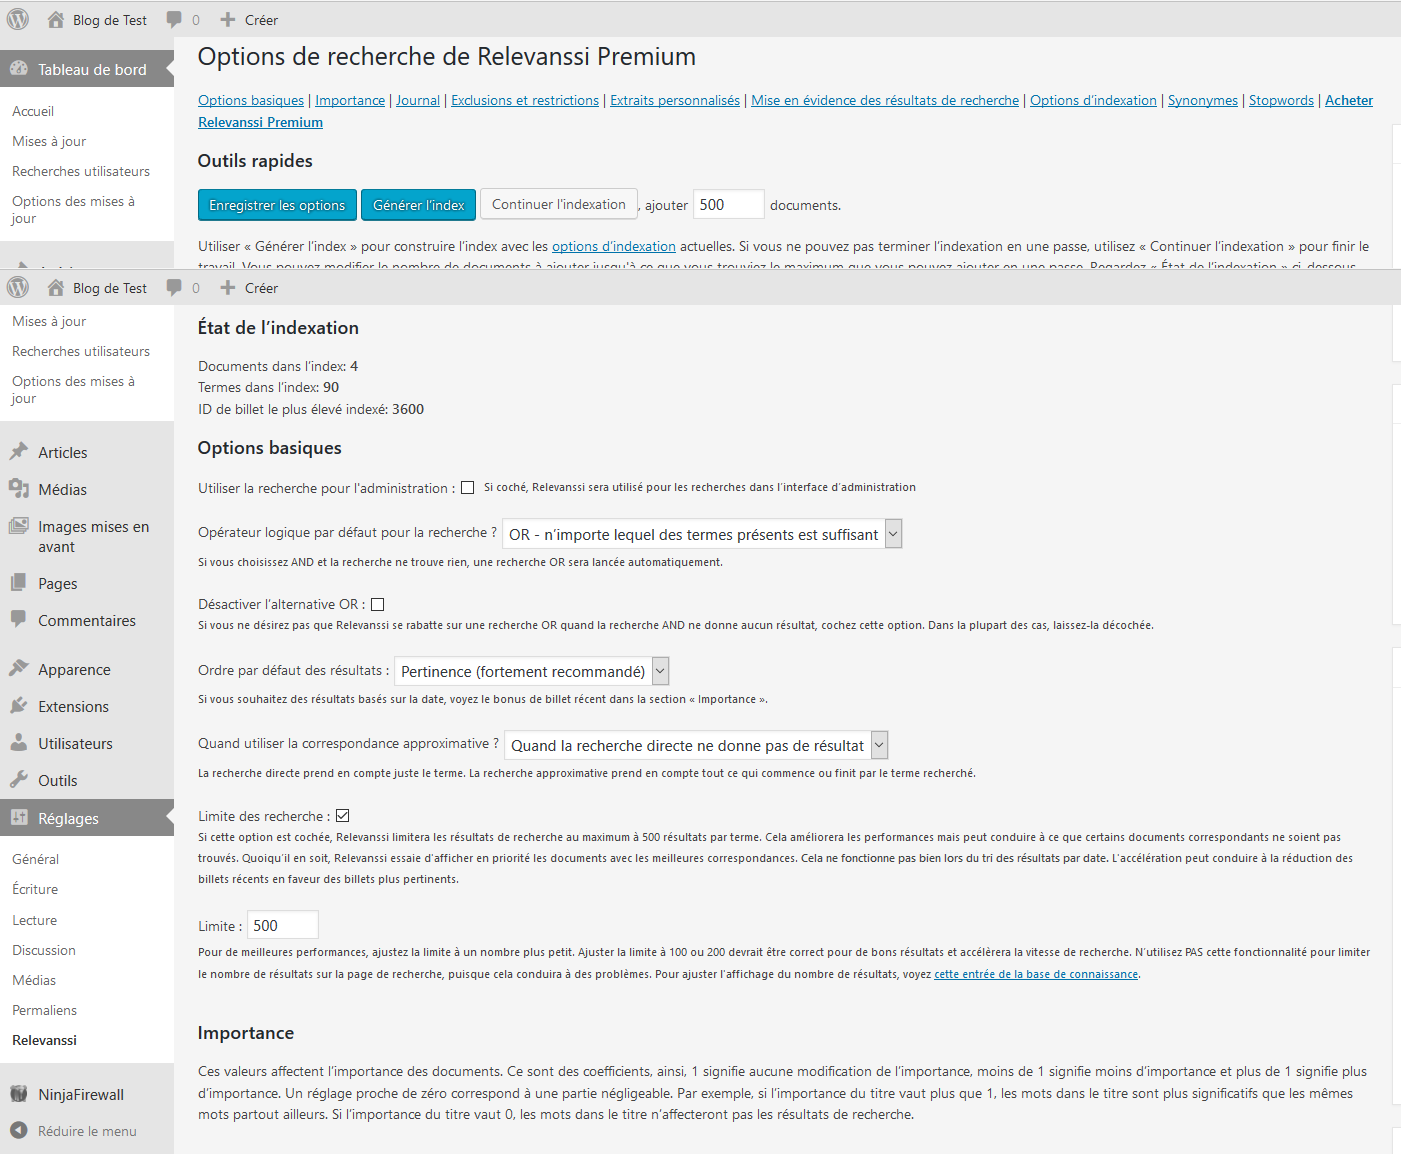
Task: Click the Articles pushpin icon
Action: click(x=19, y=452)
